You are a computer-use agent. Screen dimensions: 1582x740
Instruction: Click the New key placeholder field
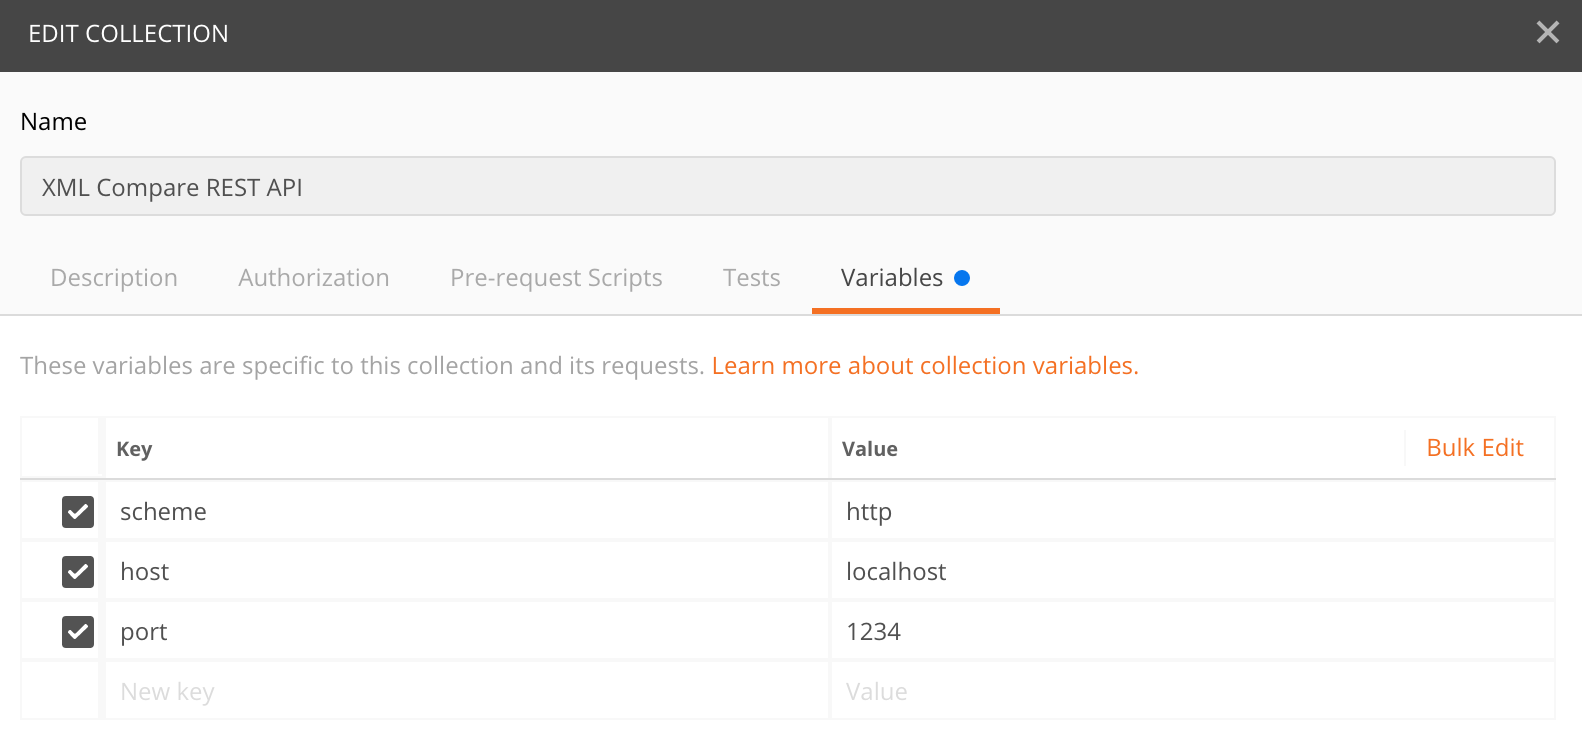click(x=465, y=692)
